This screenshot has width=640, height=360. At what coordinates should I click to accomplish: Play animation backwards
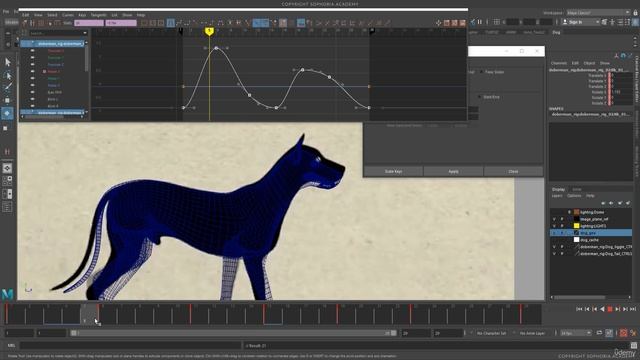(x=602, y=309)
